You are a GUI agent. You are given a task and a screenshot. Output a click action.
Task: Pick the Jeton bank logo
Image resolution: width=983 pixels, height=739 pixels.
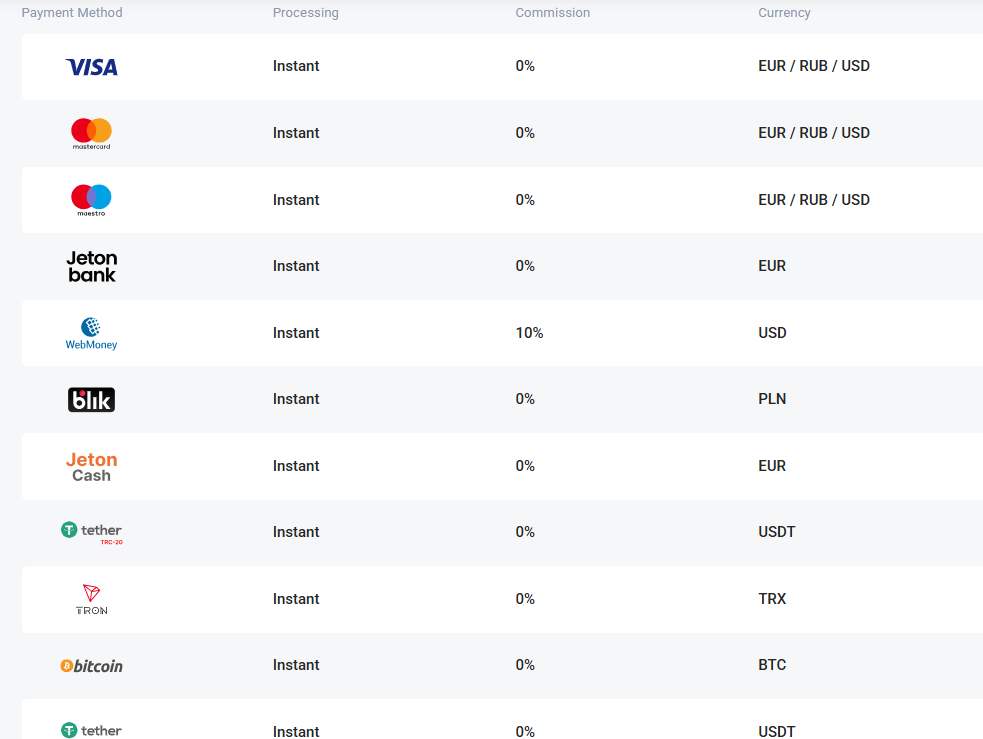coord(91,266)
